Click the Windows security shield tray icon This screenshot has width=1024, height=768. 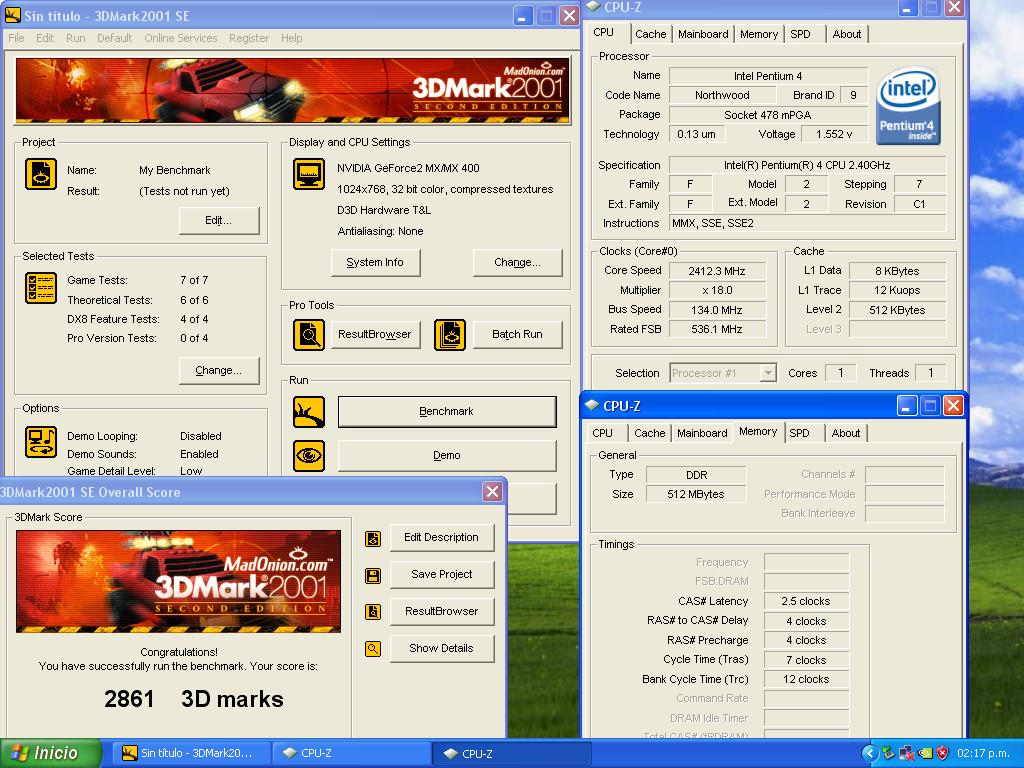pos(942,753)
